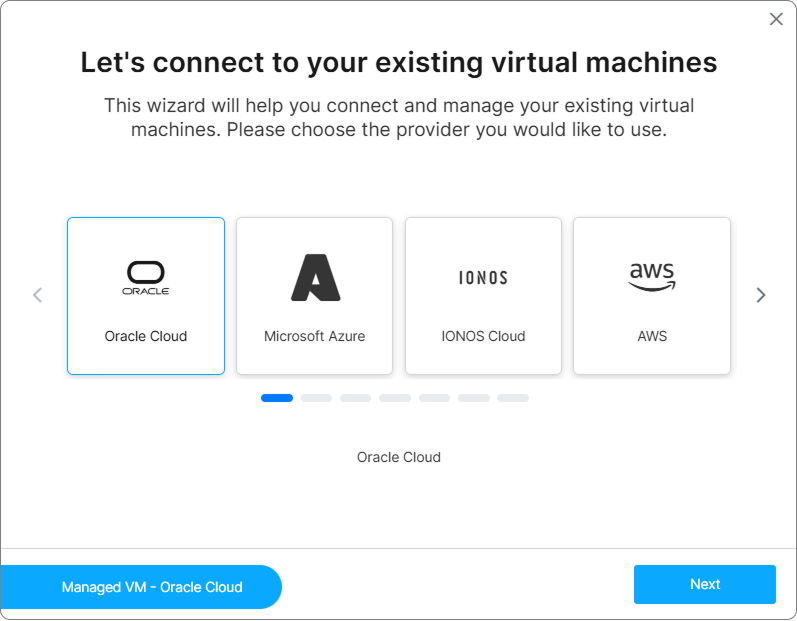Click the wizard heading text
The image size is (797, 621).
pos(399,63)
